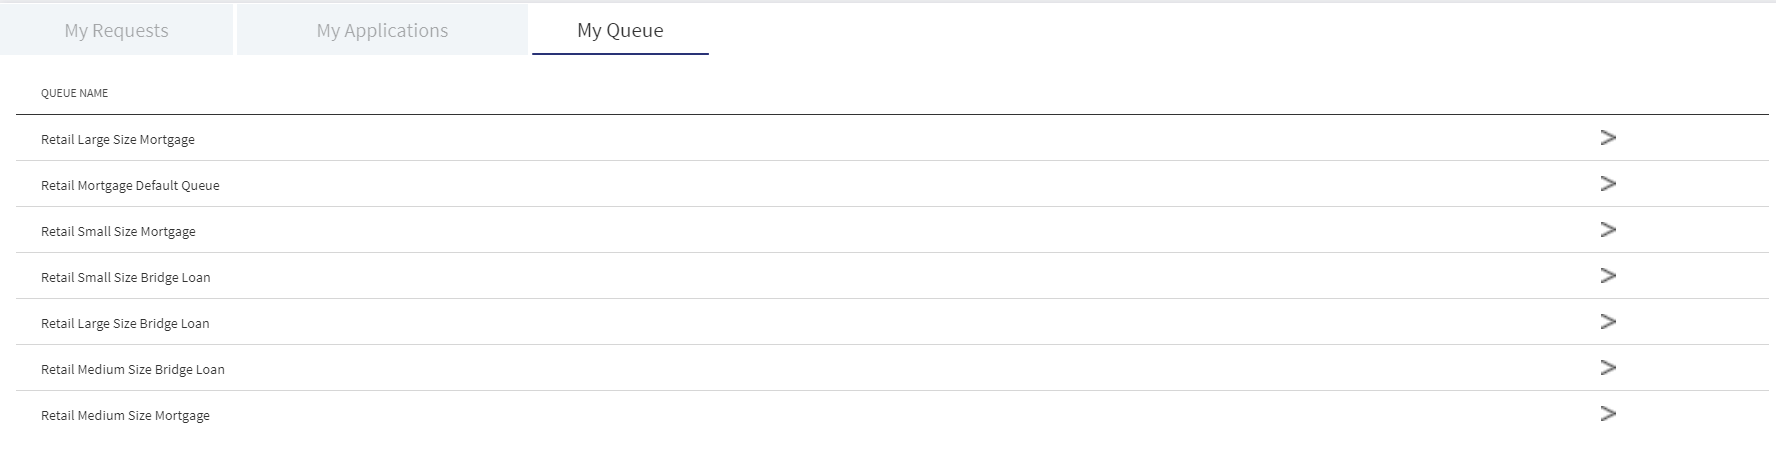Expand the Retail Large Size Bridge Loan arrow
Image resolution: width=1776 pixels, height=476 pixels.
(x=1608, y=322)
